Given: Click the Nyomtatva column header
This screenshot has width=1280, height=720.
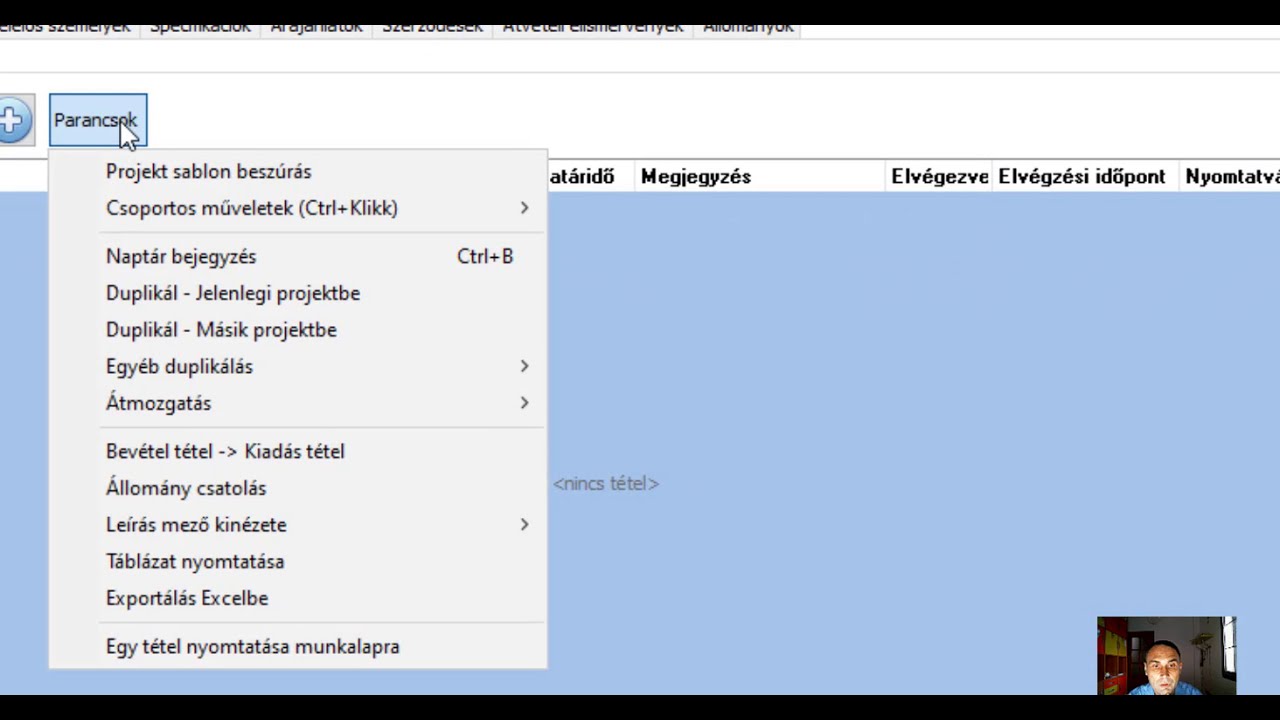Looking at the screenshot, I should (1232, 177).
